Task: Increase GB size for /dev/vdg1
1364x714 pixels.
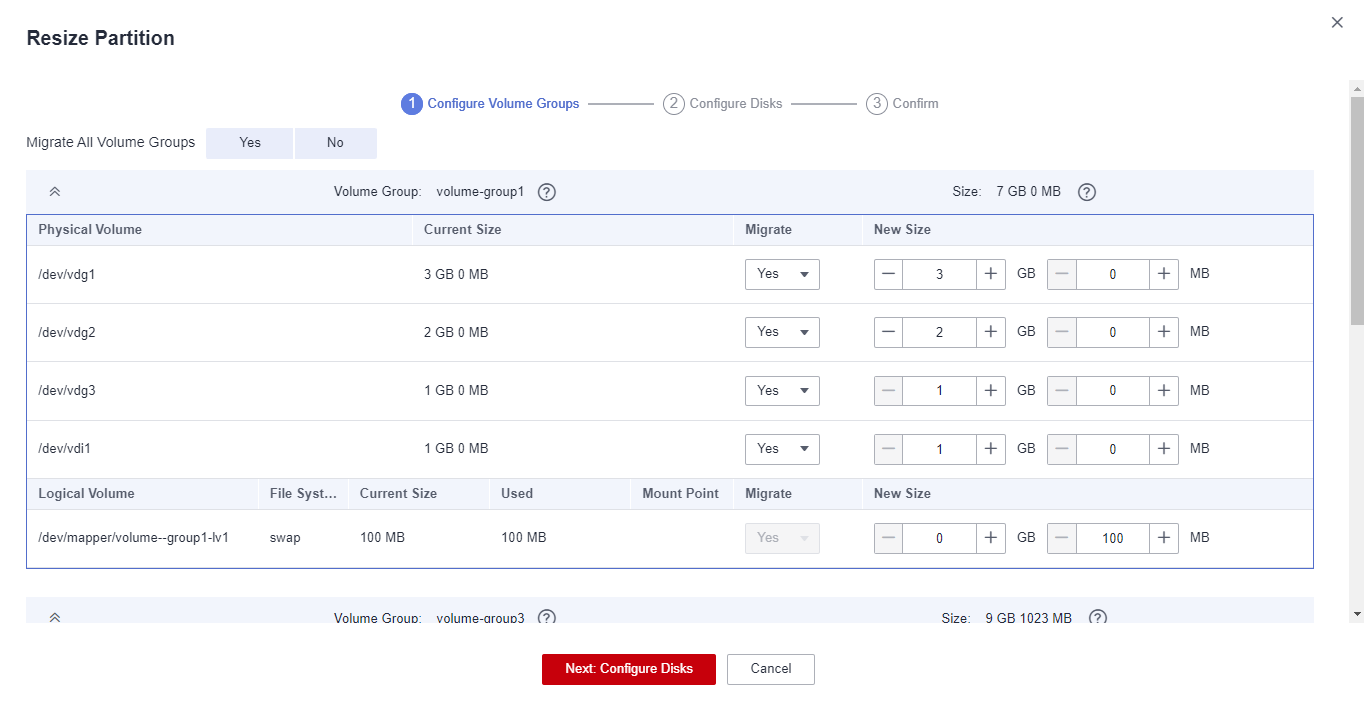Action: (x=991, y=274)
